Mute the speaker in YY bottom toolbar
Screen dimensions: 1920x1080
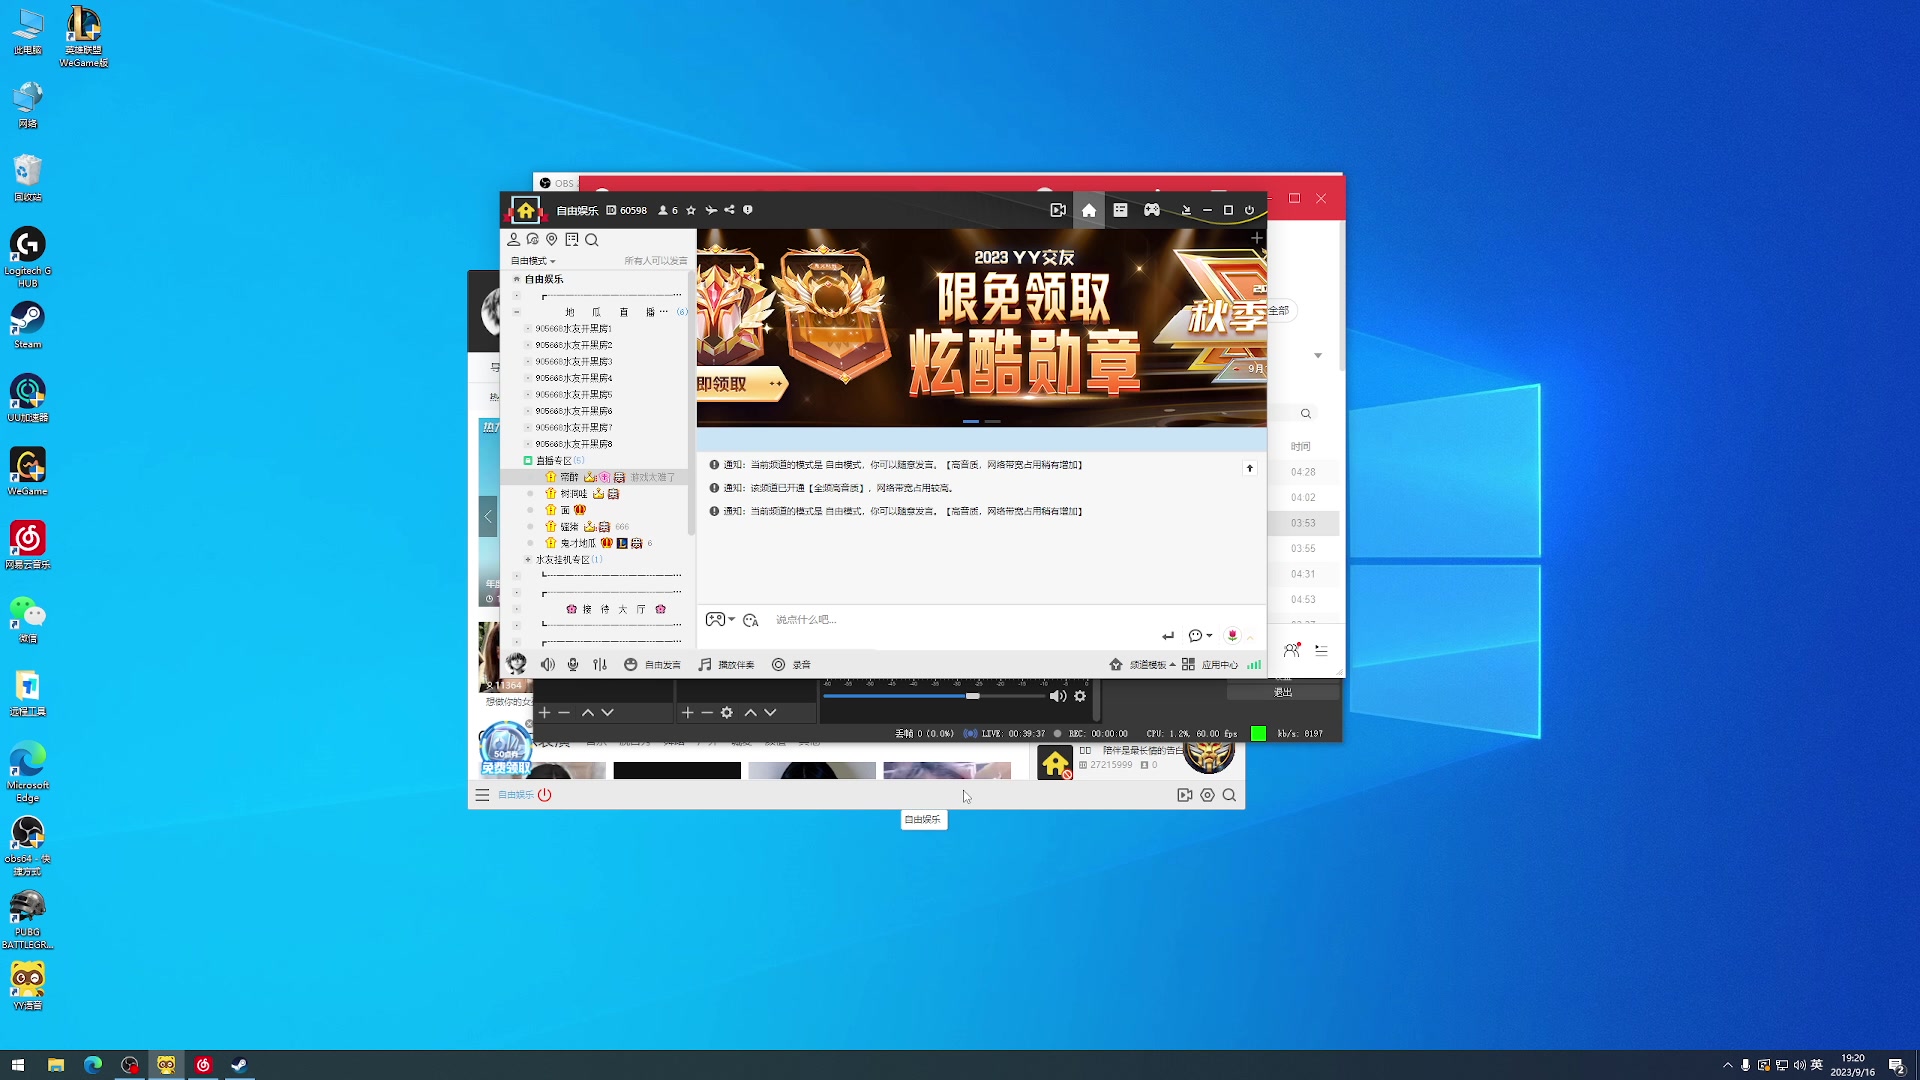coord(548,664)
